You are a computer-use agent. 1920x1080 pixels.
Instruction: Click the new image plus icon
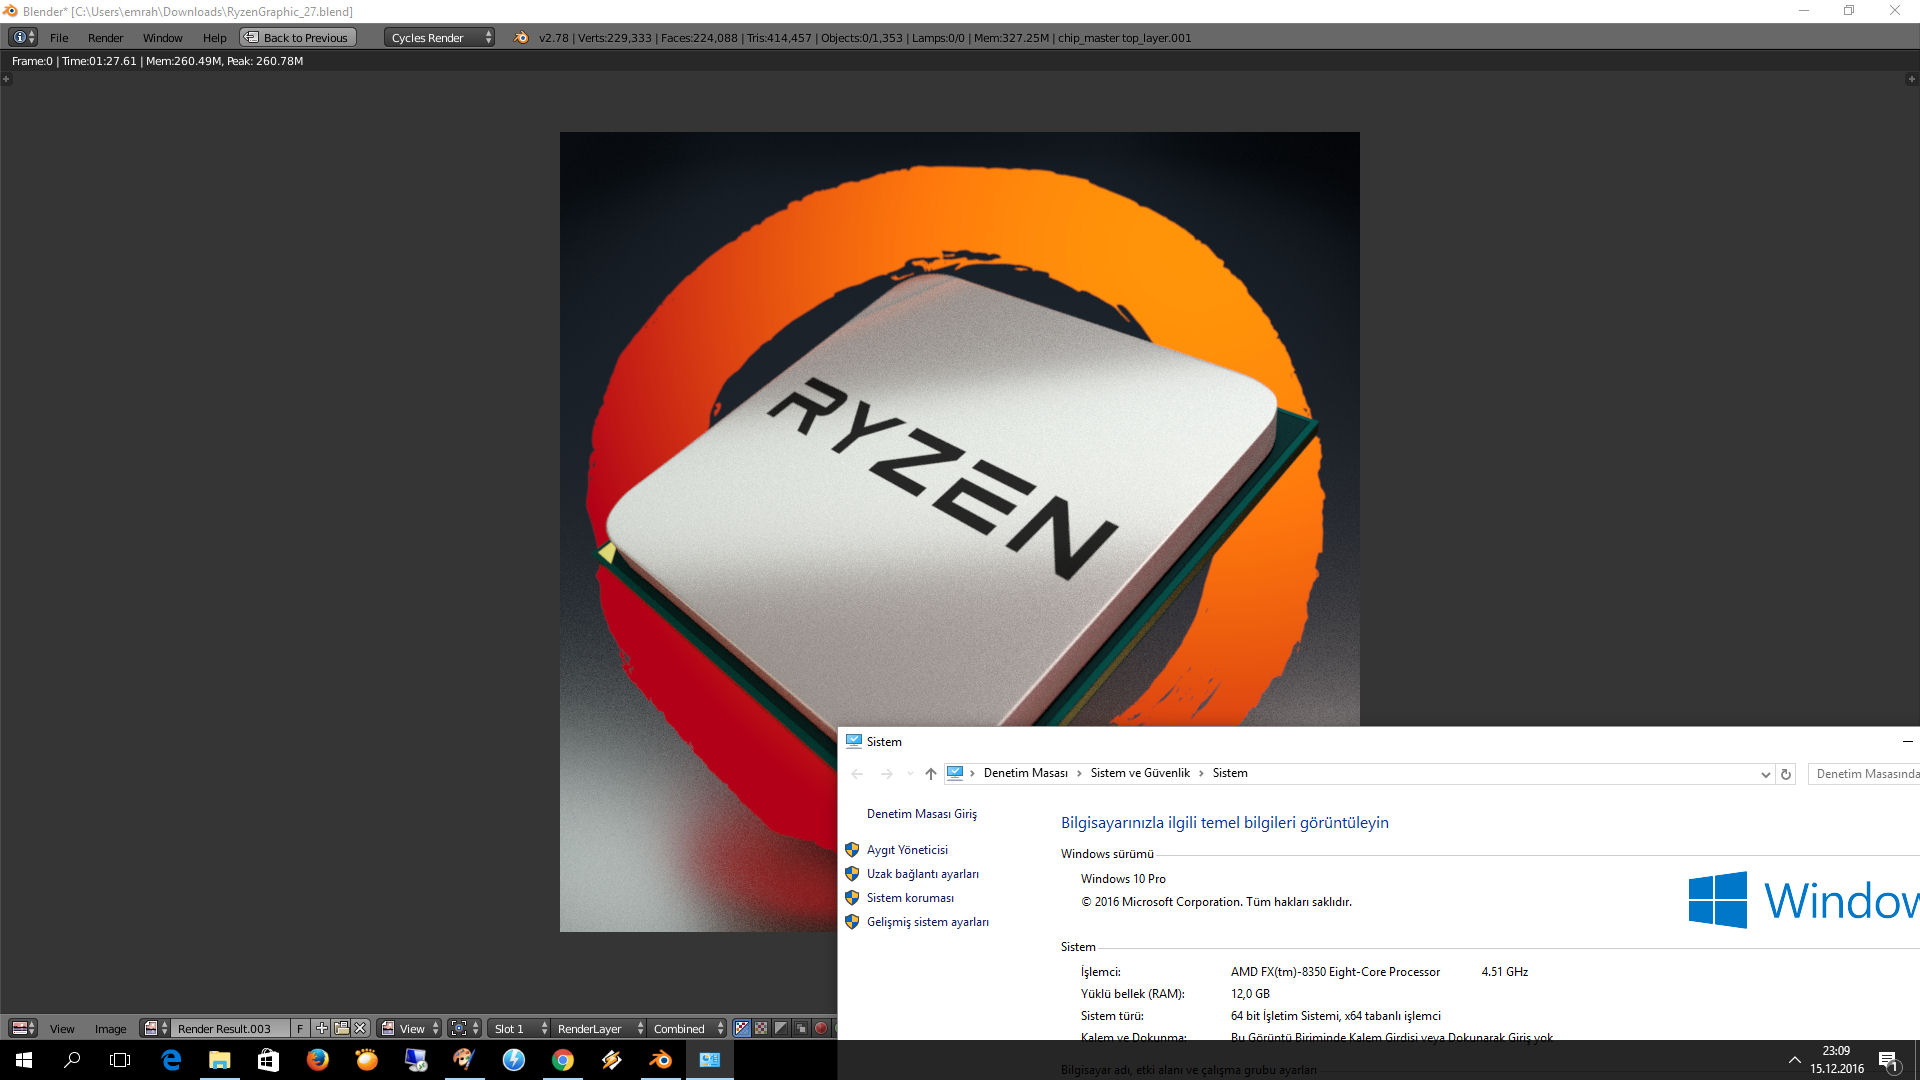[x=321, y=1028]
